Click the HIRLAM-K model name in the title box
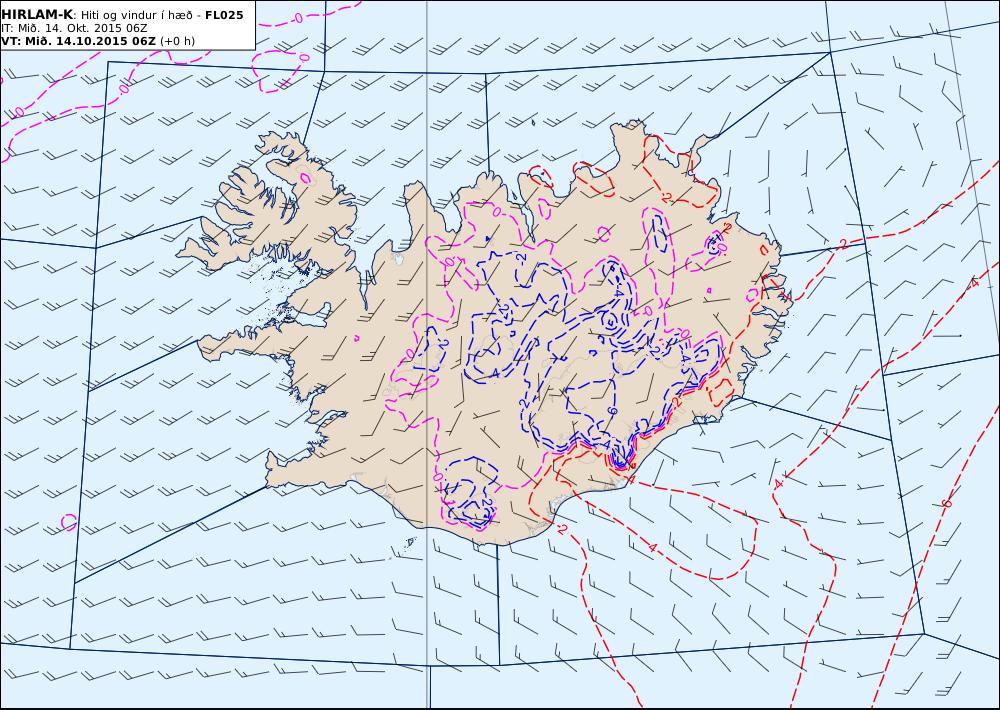Image resolution: width=1000 pixels, height=710 pixels. click(x=37, y=15)
